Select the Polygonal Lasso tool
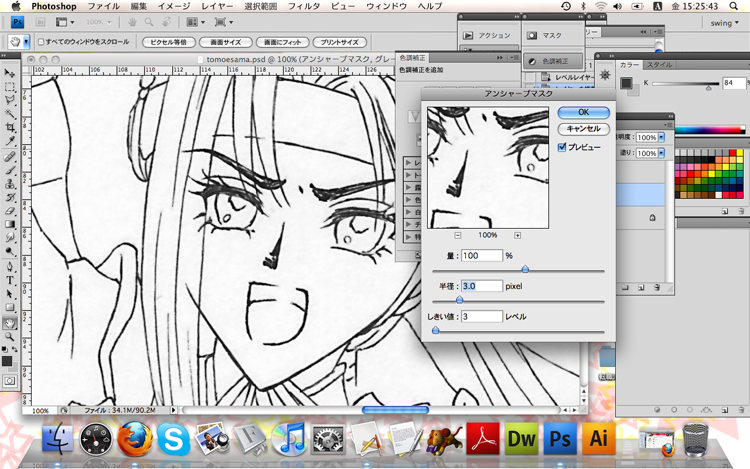This screenshot has width=750, height=469. click(x=9, y=100)
